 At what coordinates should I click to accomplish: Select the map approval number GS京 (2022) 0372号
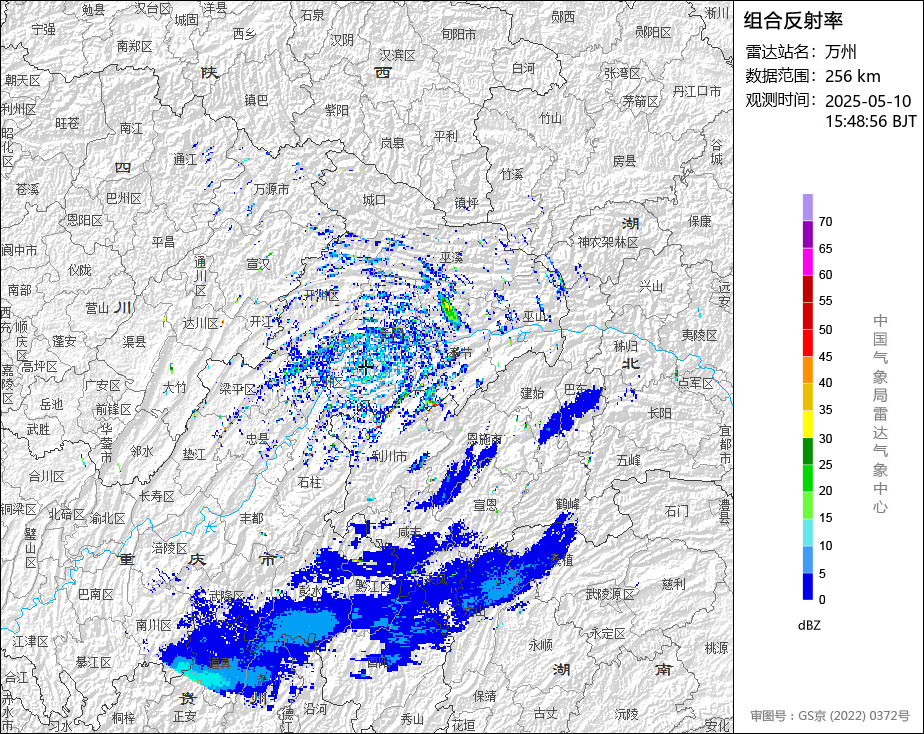853,716
